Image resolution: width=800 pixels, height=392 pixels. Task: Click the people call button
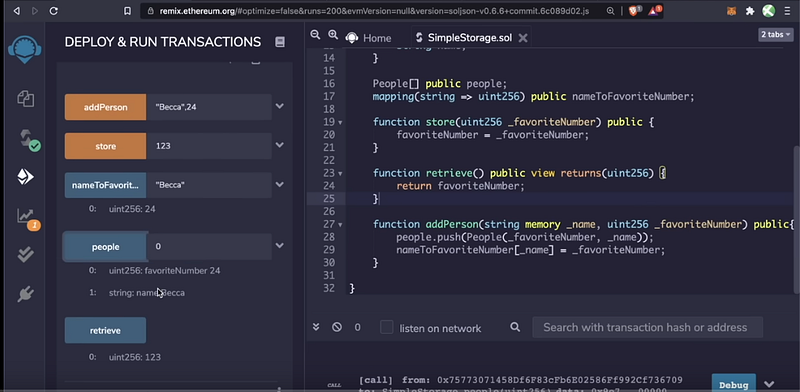pyautogui.click(x=106, y=247)
